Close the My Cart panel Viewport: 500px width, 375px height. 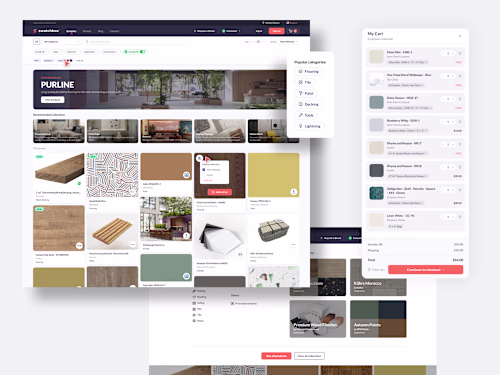(460, 36)
